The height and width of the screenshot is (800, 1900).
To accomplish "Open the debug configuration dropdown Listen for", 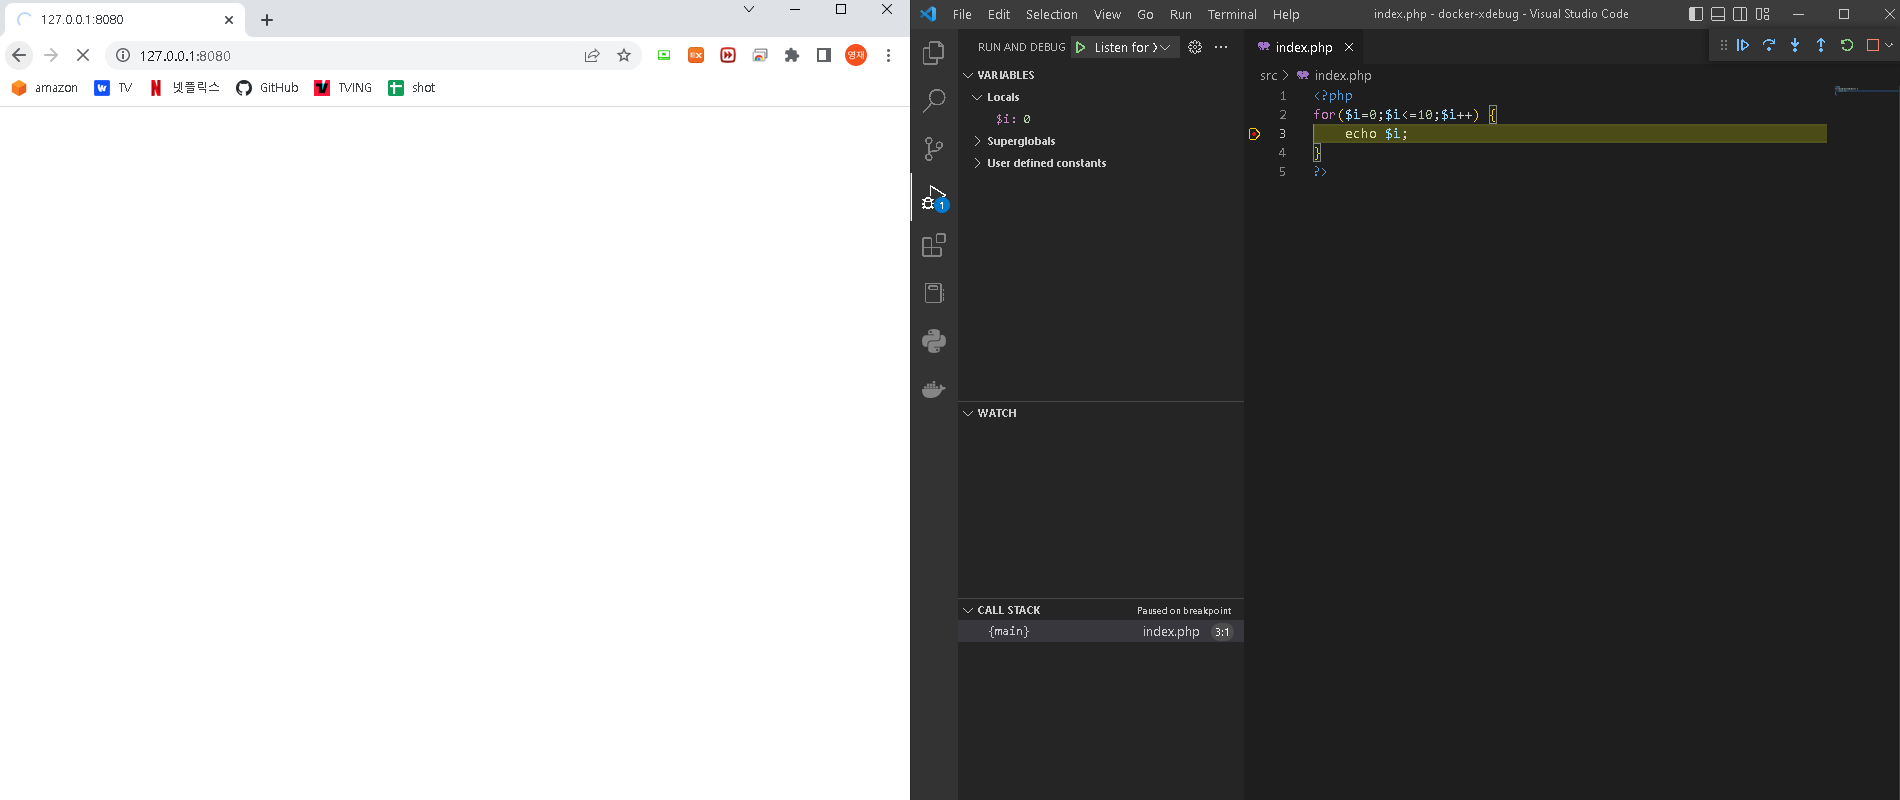I will coord(1132,47).
